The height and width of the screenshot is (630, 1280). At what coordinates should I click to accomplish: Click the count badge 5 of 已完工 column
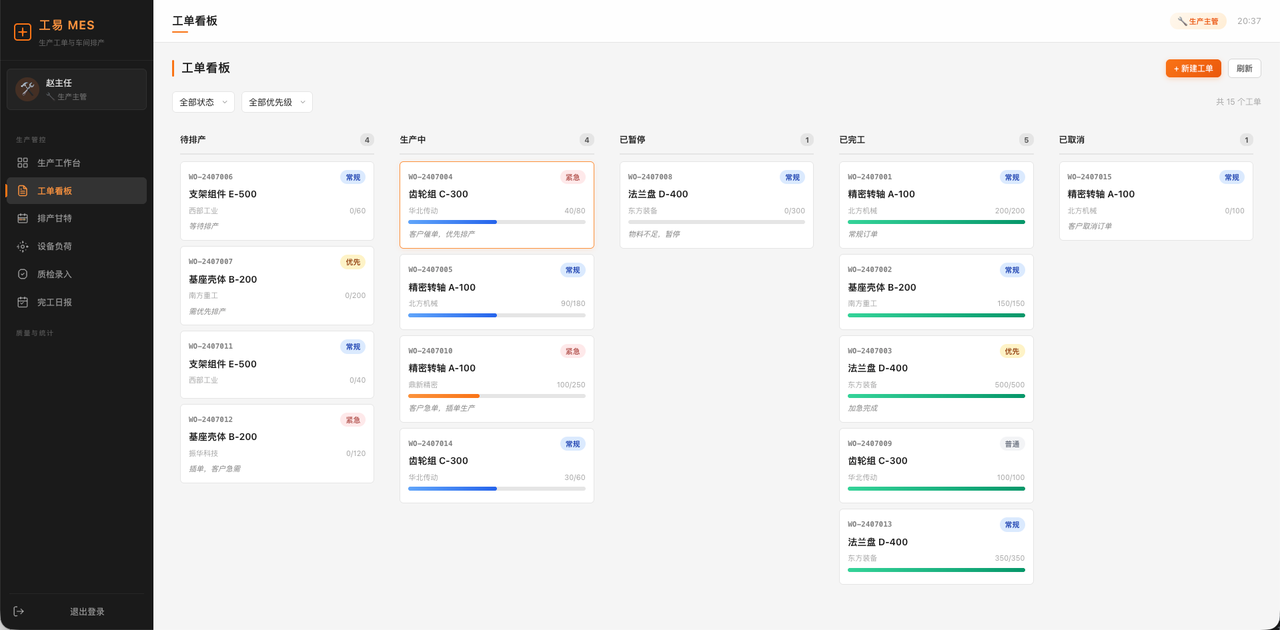pos(1026,140)
